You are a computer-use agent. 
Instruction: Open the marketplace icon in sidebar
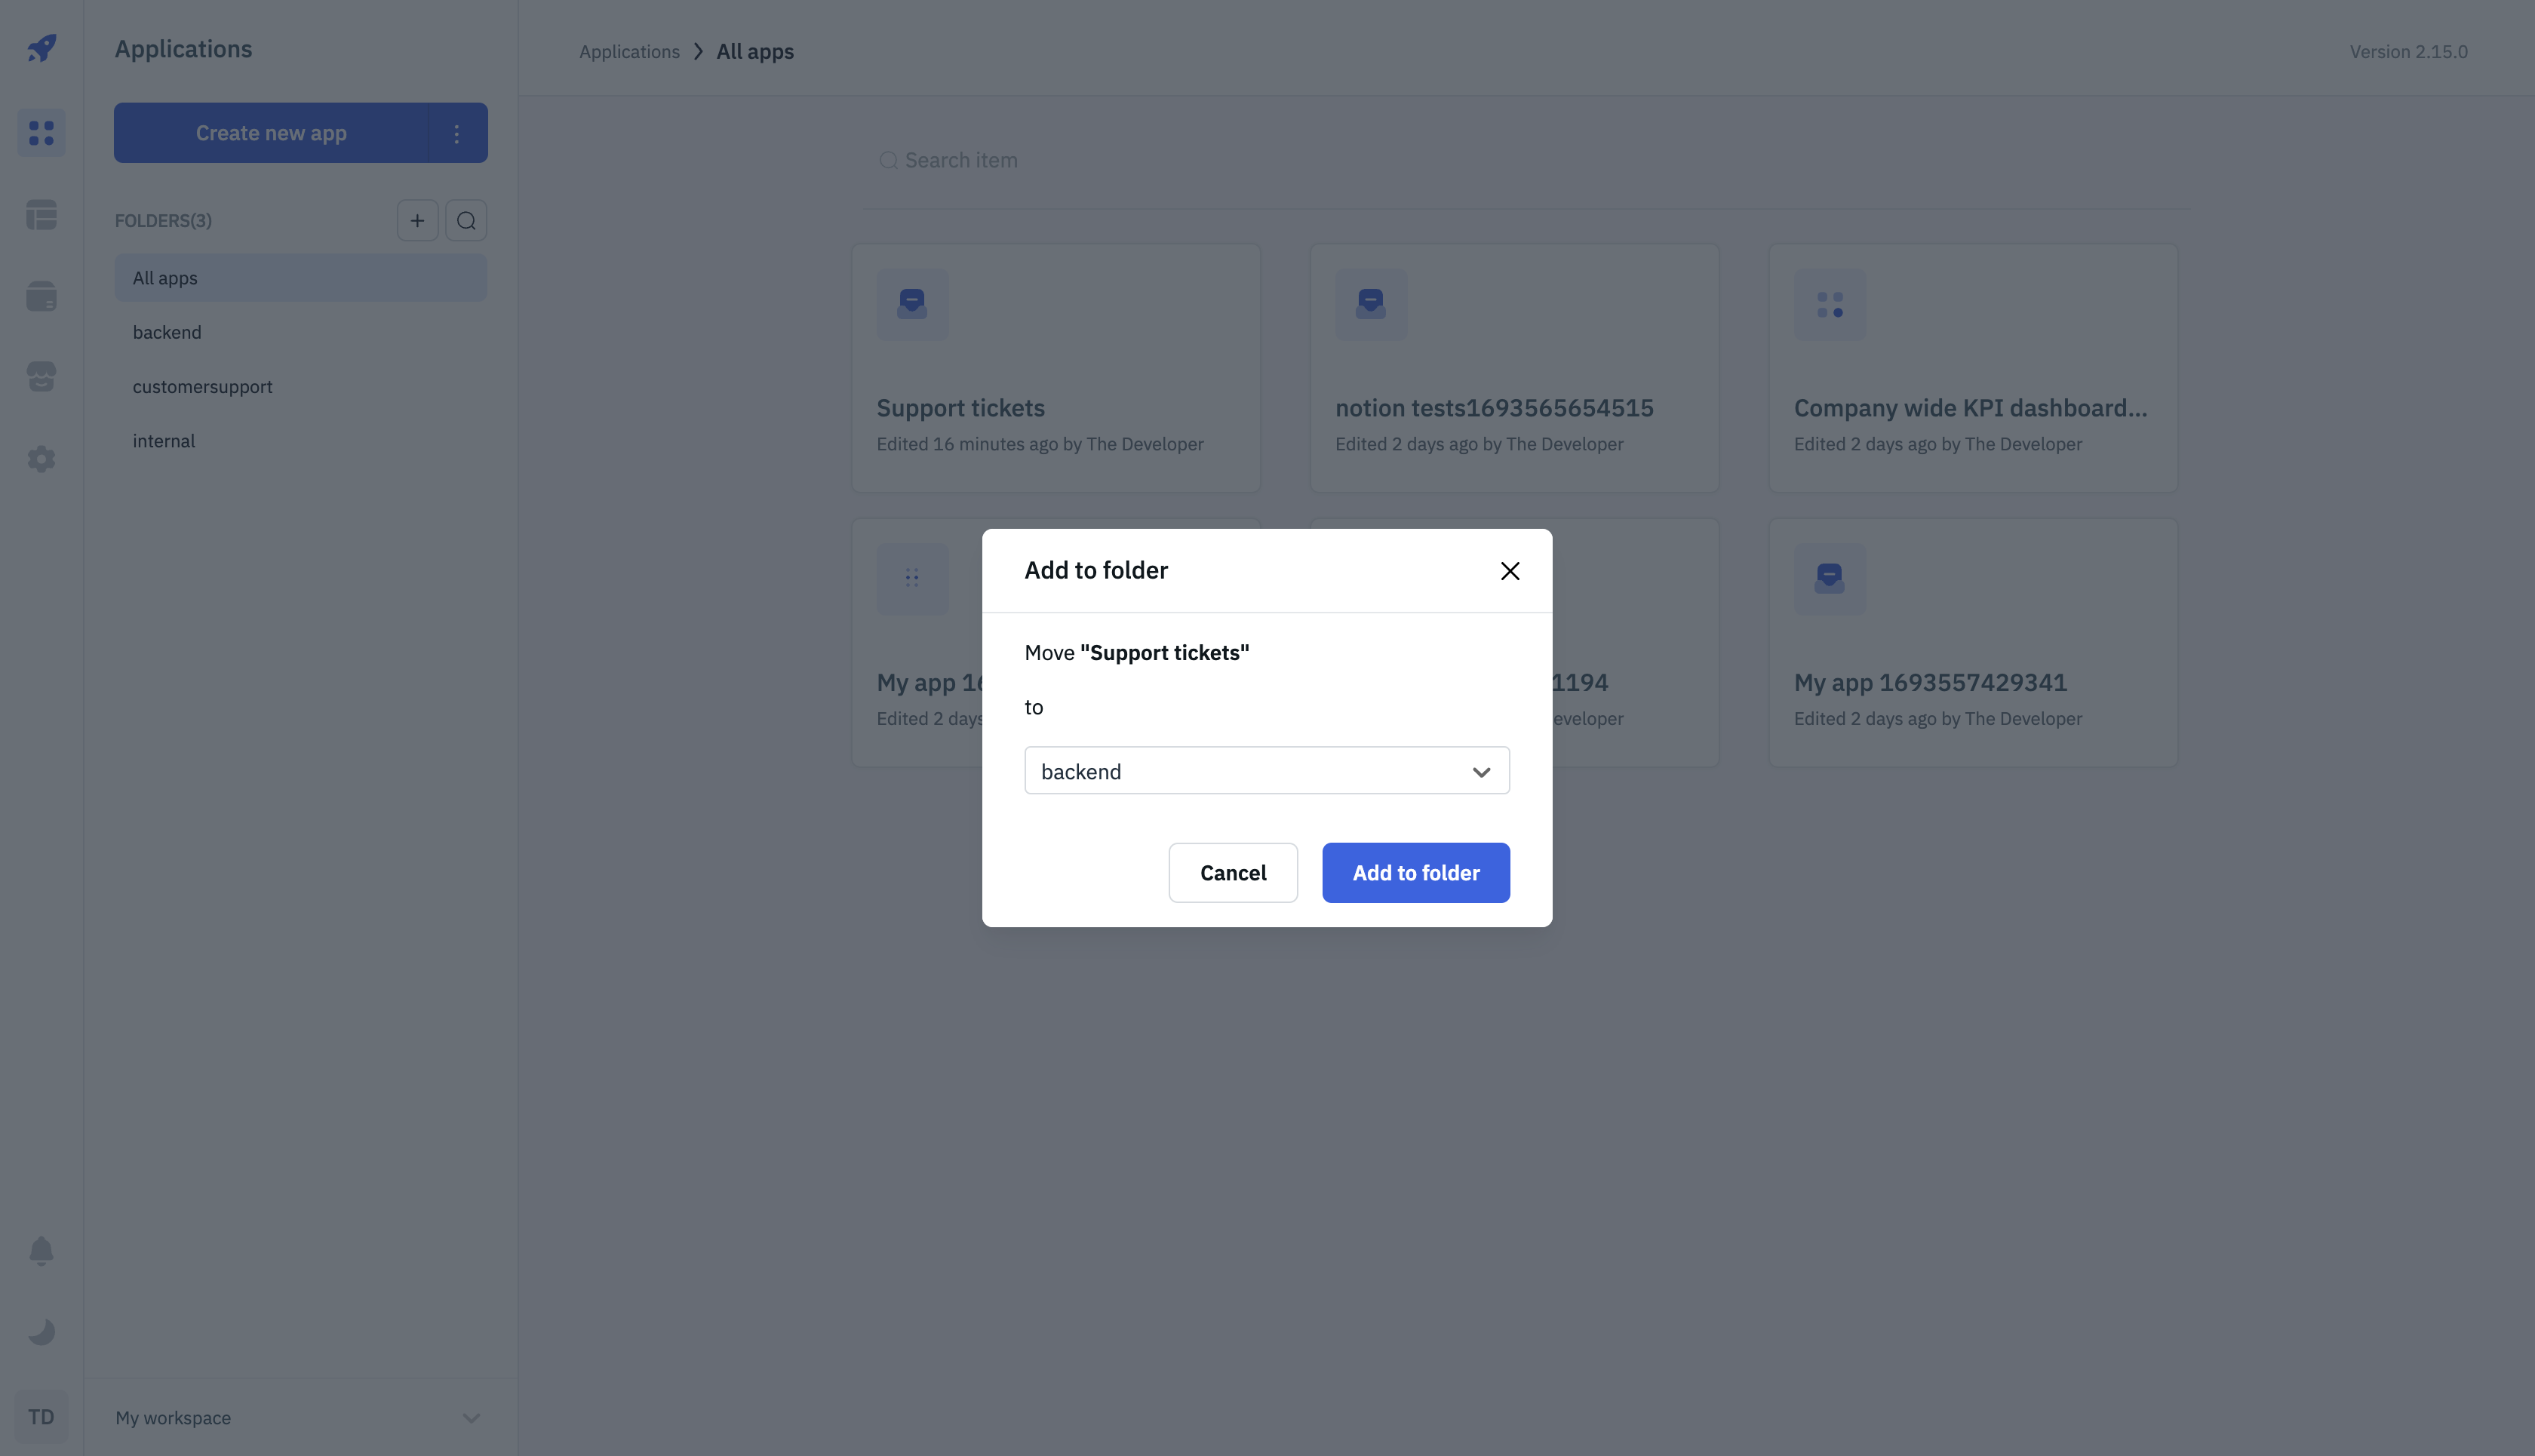point(41,376)
